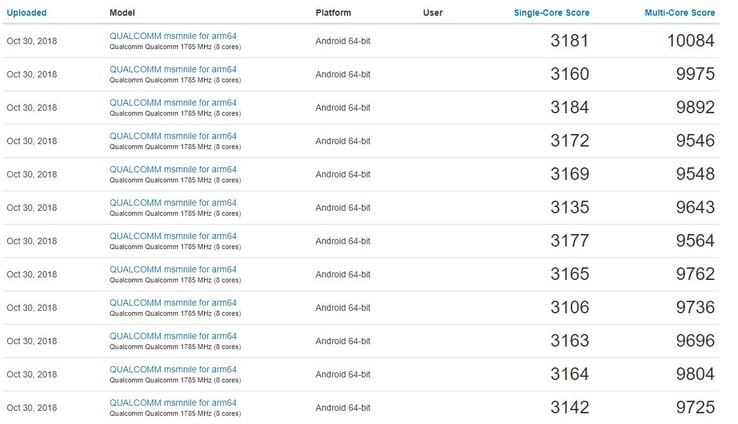View QUALCOMM msmnile result with single-core 3106
The height and width of the screenshot is (424, 738).
pos(173,303)
